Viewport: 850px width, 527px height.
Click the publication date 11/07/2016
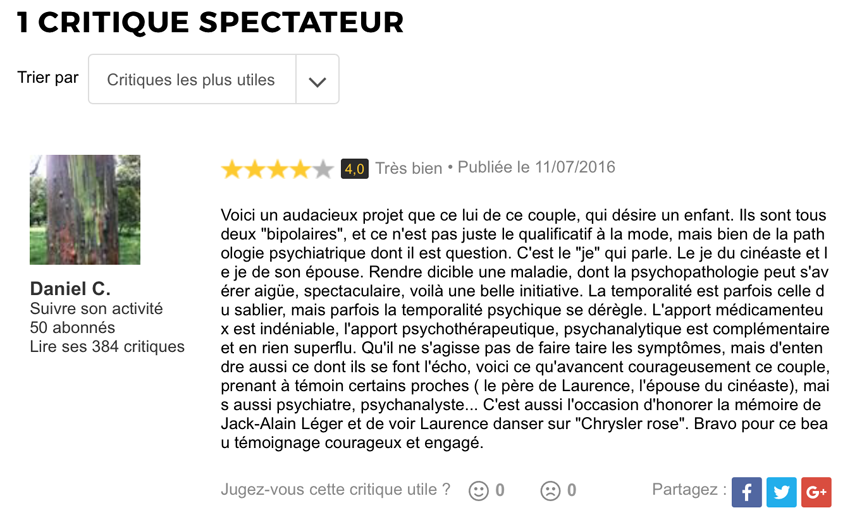coord(575,167)
